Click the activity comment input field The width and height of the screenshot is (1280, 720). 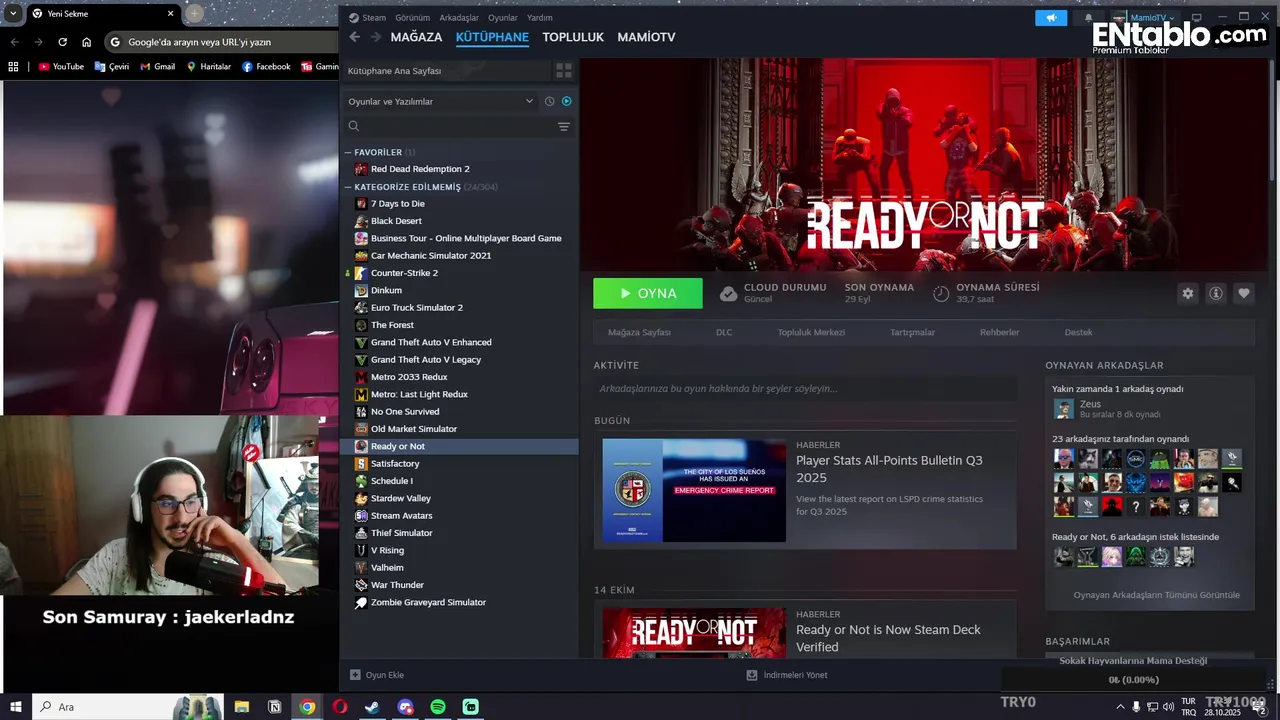pos(805,388)
